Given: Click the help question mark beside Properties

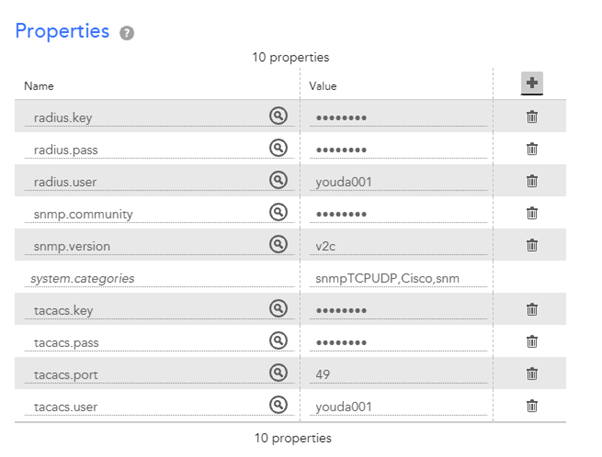Looking at the screenshot, I should pyautogui.click(x=127, y=33).
